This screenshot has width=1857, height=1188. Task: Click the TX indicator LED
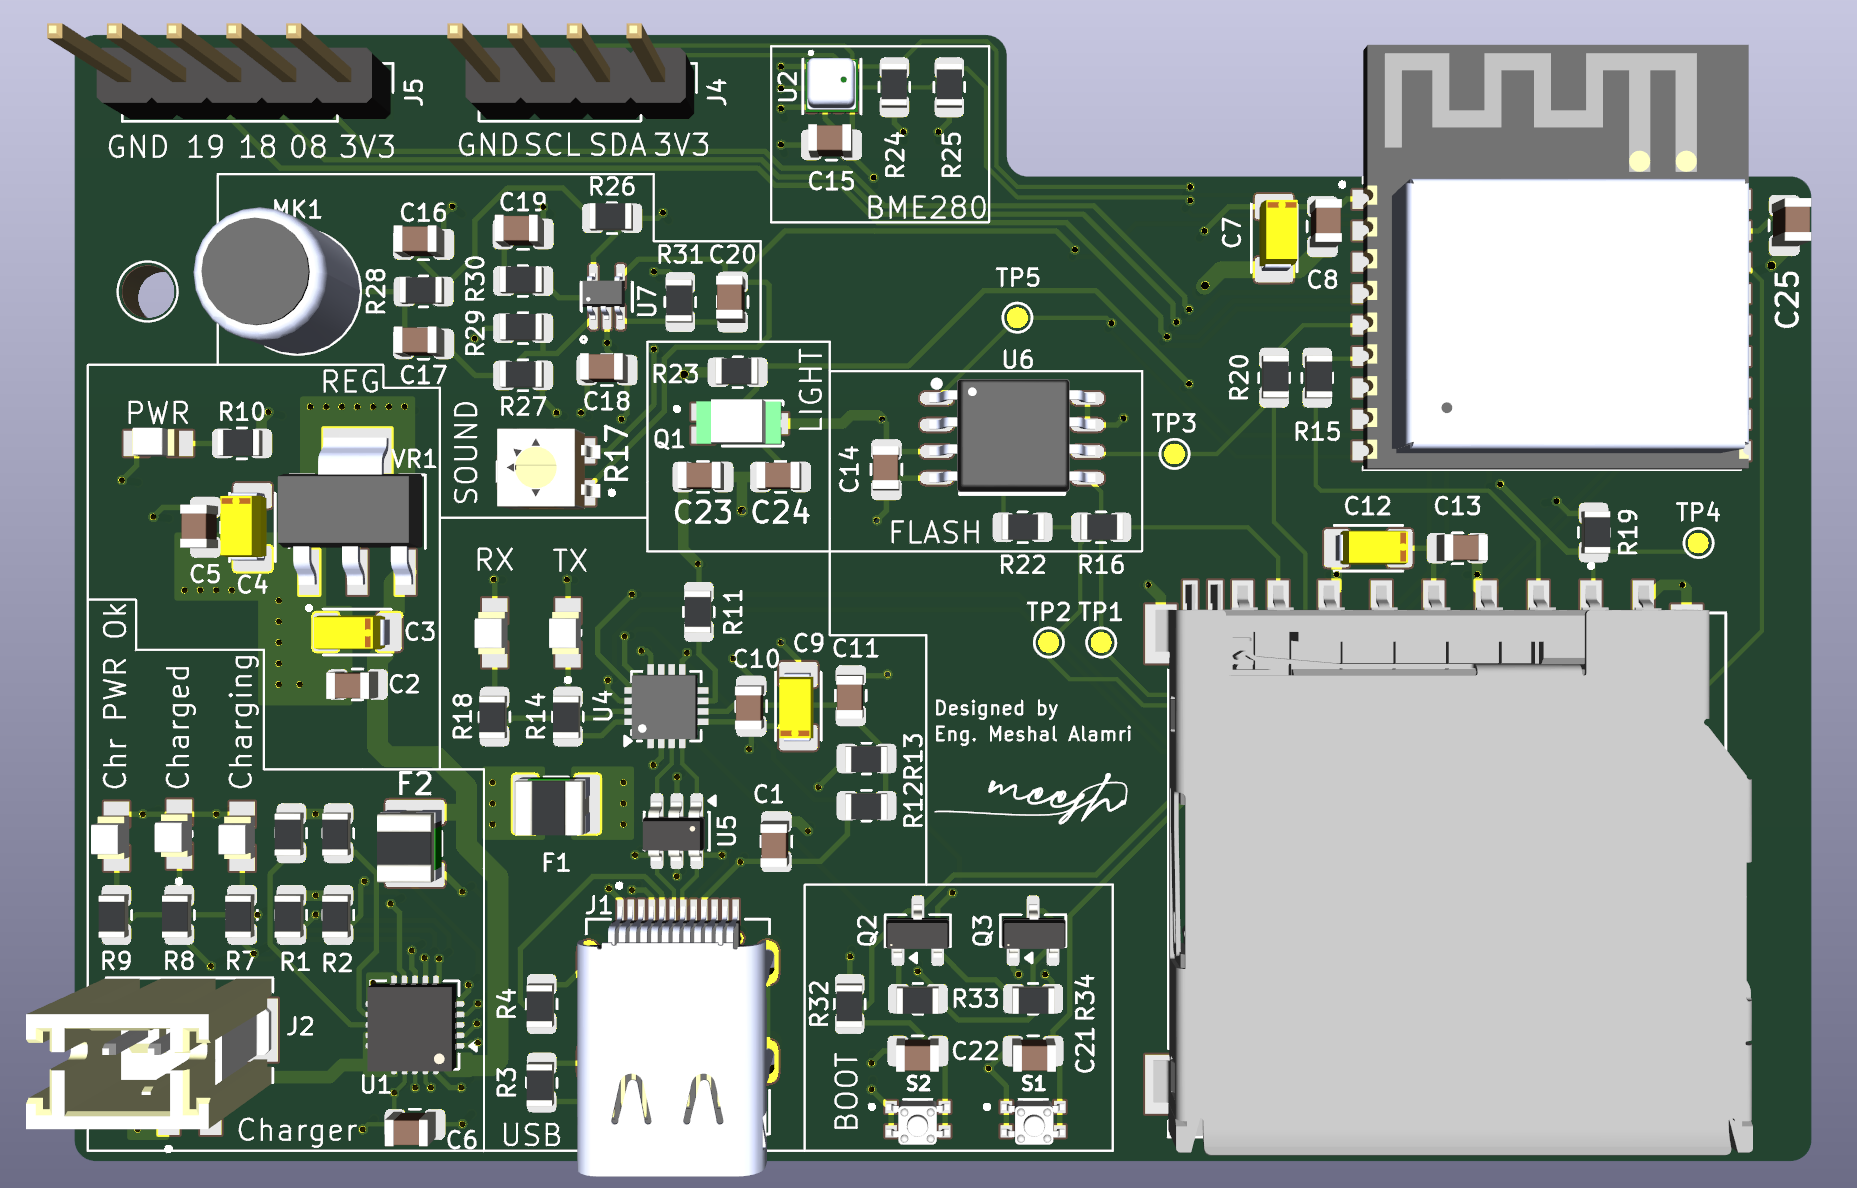pos(566,632)
